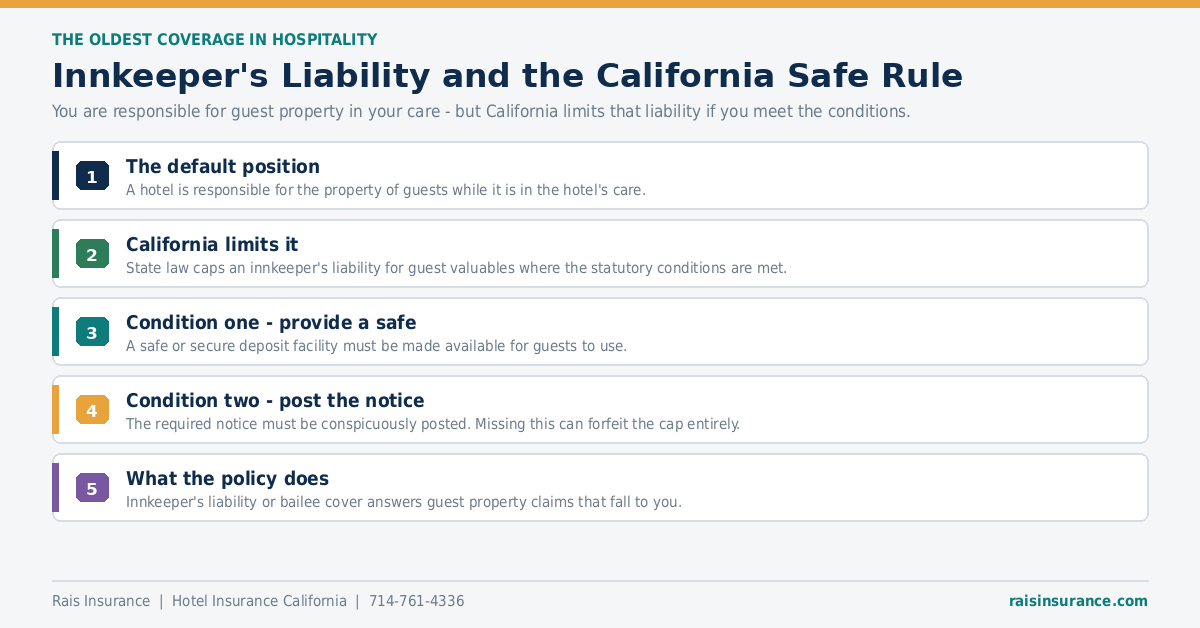Screen dimensions: 1200x628
Task: Open the raisinsurance.com link
Action: click(x=1078, y=601)
